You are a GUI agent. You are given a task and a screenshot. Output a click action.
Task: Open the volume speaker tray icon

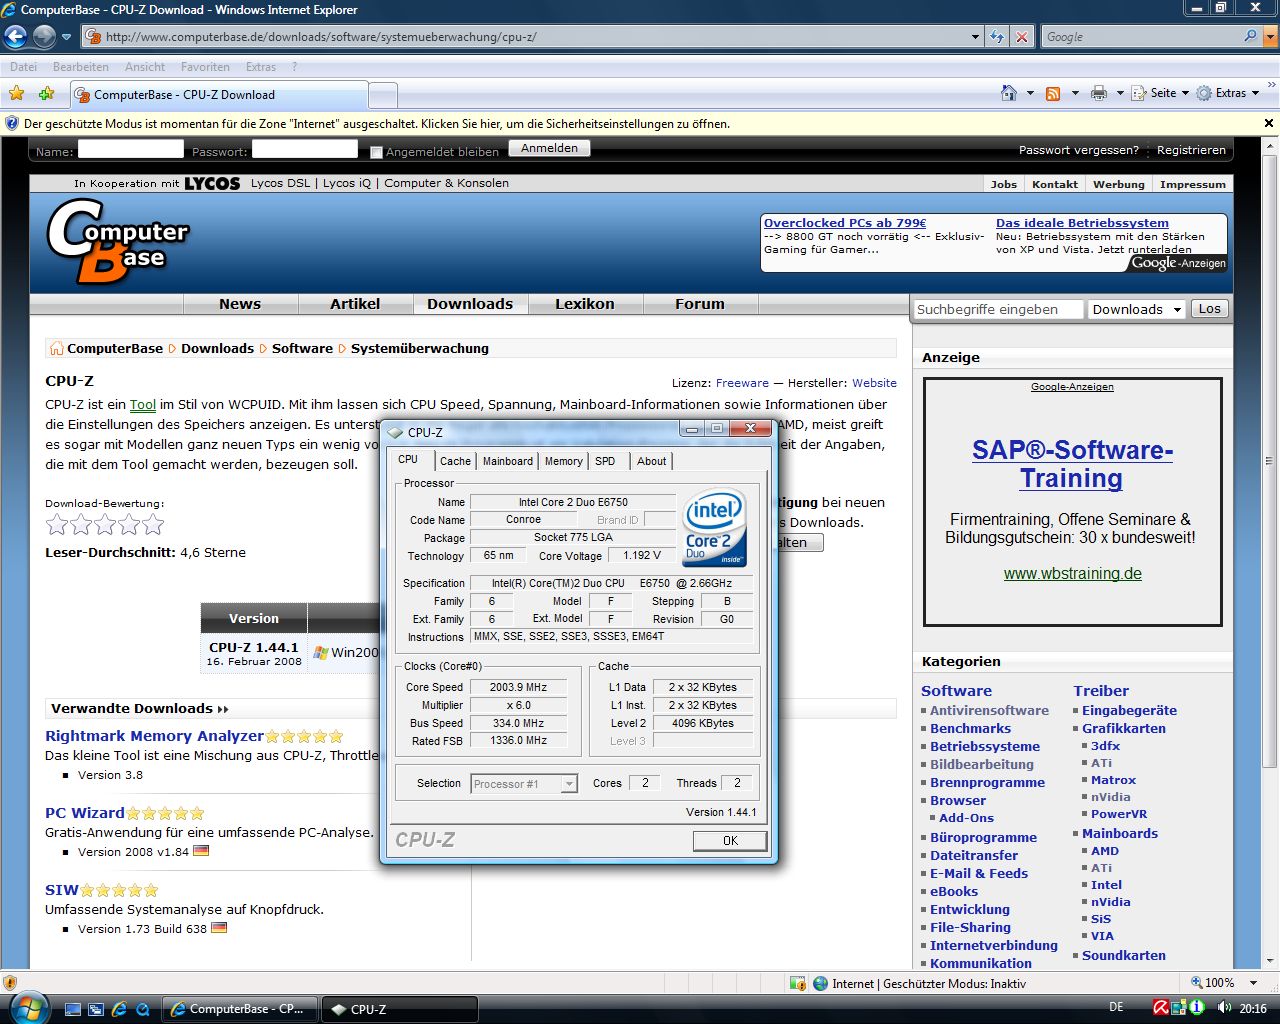pos(1224,1007)
